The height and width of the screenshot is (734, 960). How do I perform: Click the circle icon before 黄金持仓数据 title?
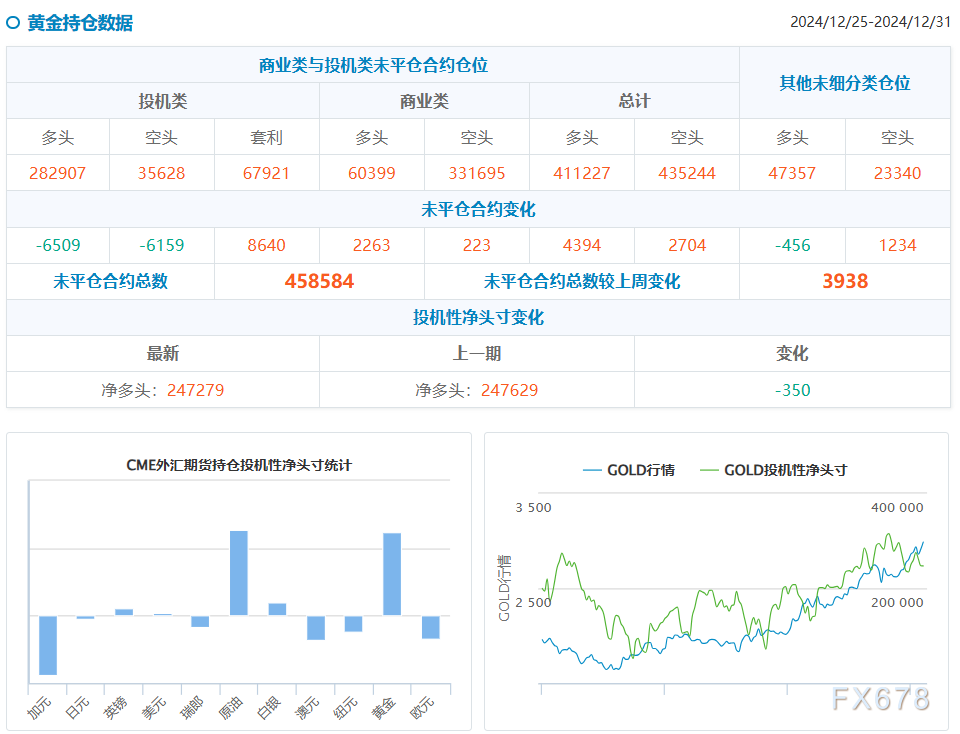pyautogui.click(x=11, y=19)
